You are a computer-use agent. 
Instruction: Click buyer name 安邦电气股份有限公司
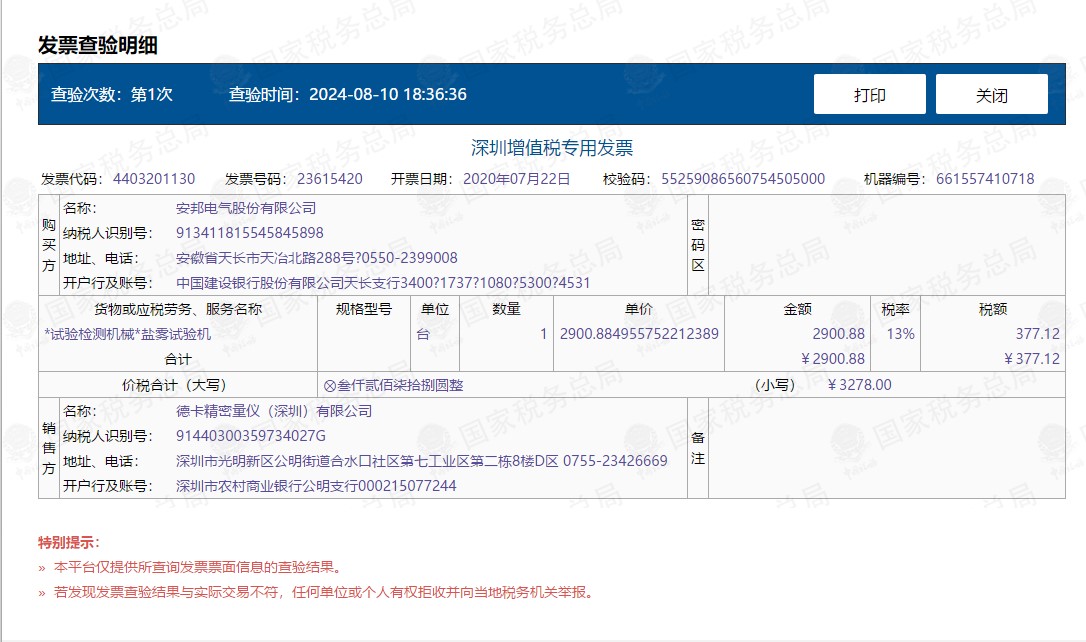point(246,208)
